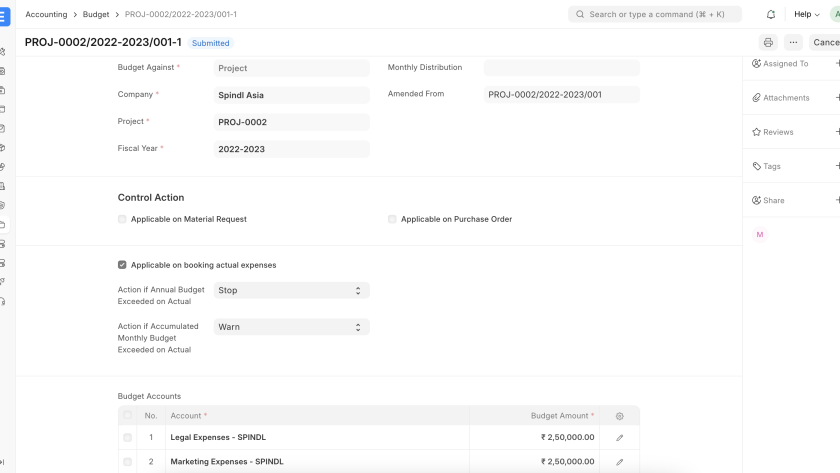This screenshot has width=840, height=473.
Task: Click the printer icon in header
Action: click(x=768, y=43)
